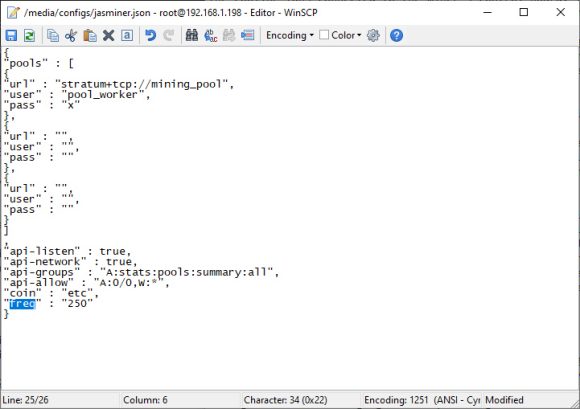Click the "250" freq value text
The image size is (580, 409).
[x=77, y=304]
